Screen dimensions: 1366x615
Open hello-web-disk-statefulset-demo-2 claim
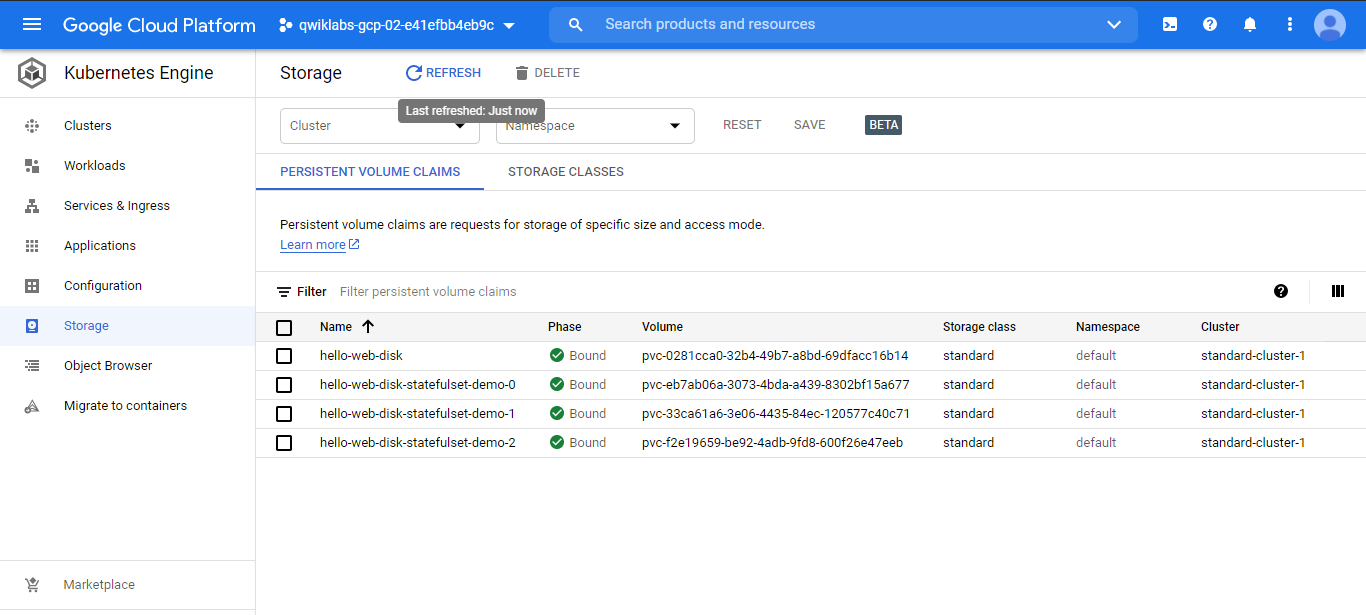click(418, 443)
